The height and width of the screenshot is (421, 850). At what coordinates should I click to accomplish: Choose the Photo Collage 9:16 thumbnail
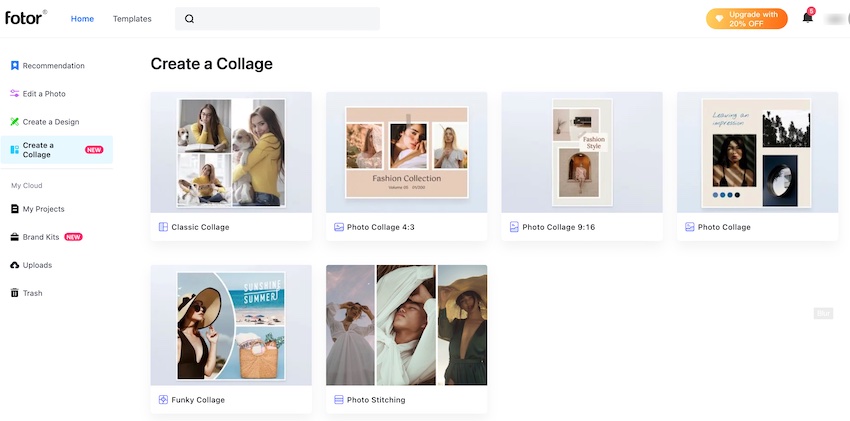(582, 152)
